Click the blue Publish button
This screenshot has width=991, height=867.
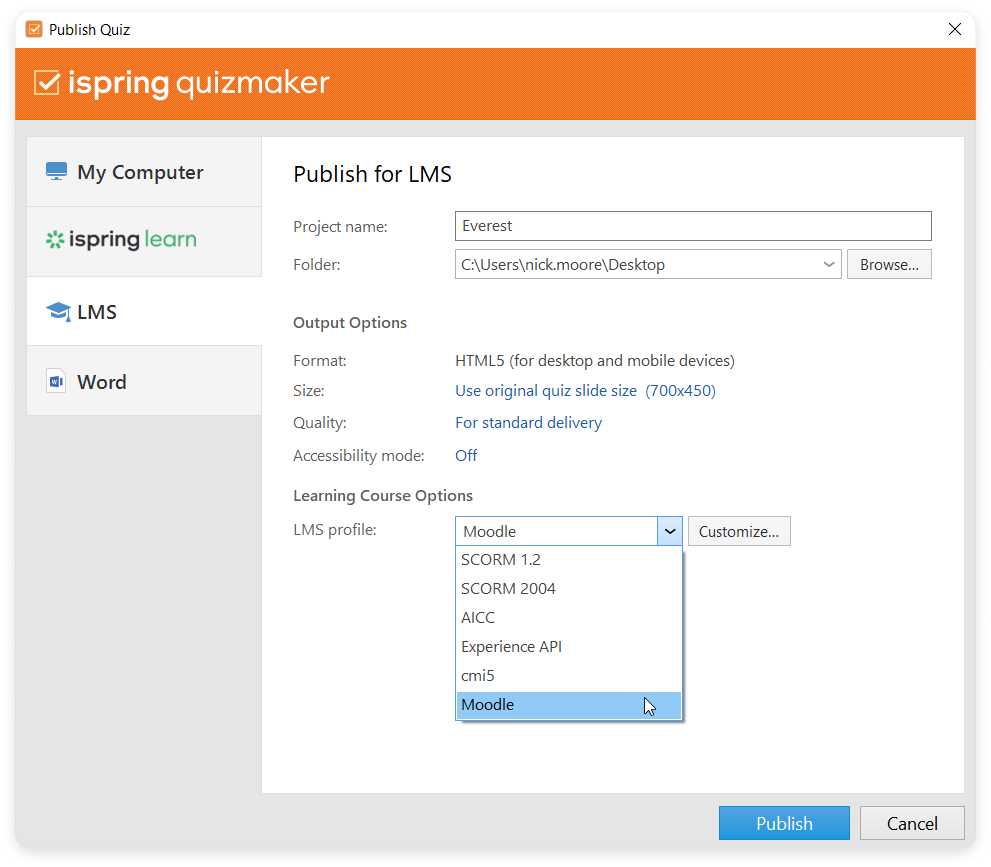pos(784,823)
